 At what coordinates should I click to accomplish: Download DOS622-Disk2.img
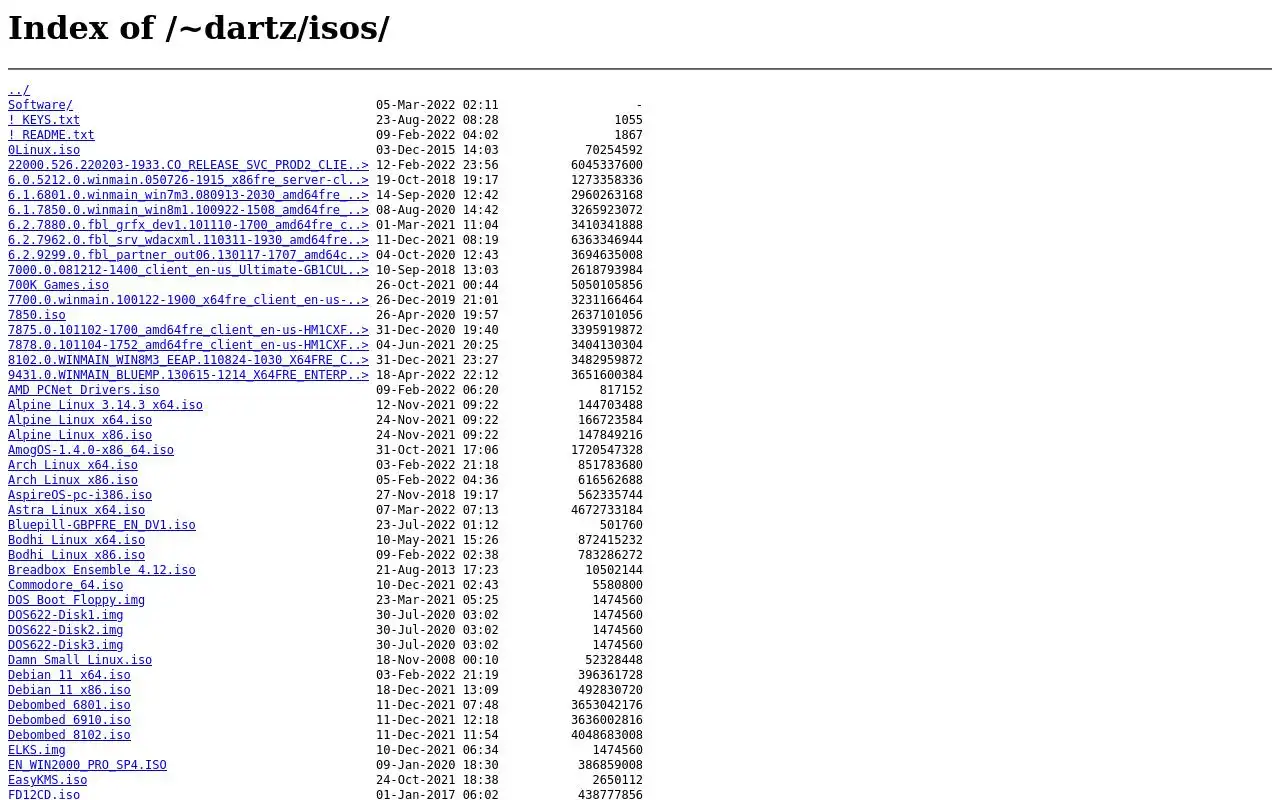pos(66,630)
